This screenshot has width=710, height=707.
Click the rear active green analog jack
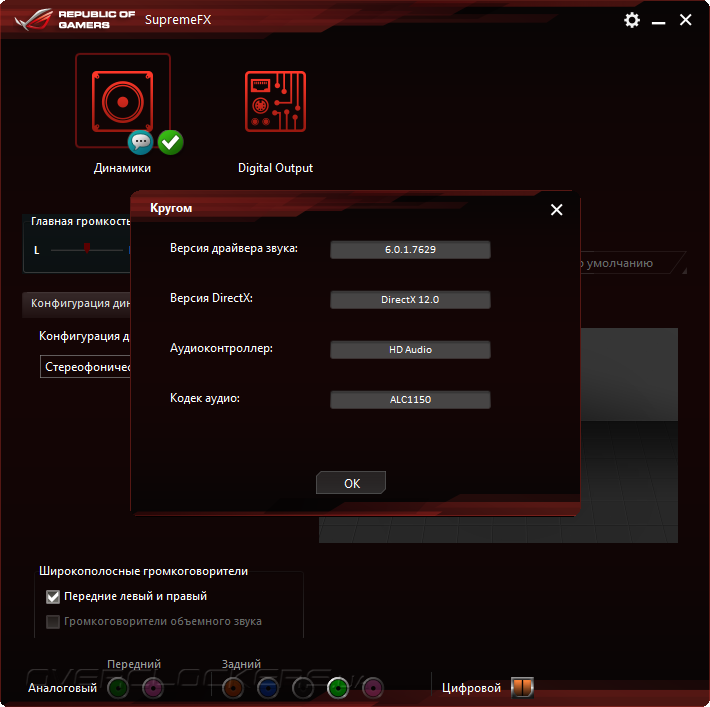(338, 688)
